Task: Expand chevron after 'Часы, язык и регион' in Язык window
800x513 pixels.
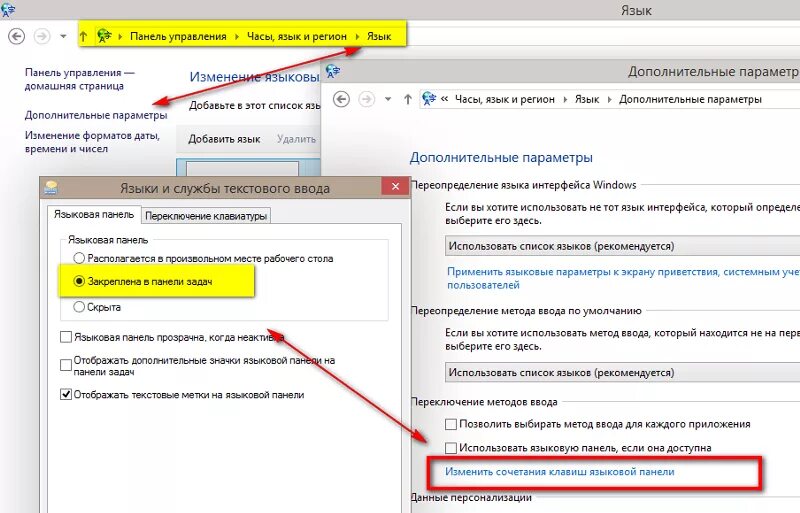Action: tap(357, 36)
